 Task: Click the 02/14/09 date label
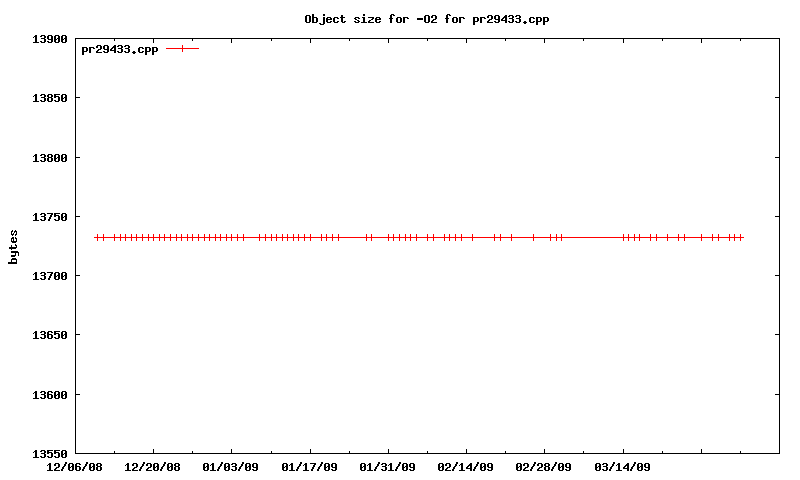pyautogui.click(x=465, y=467)
